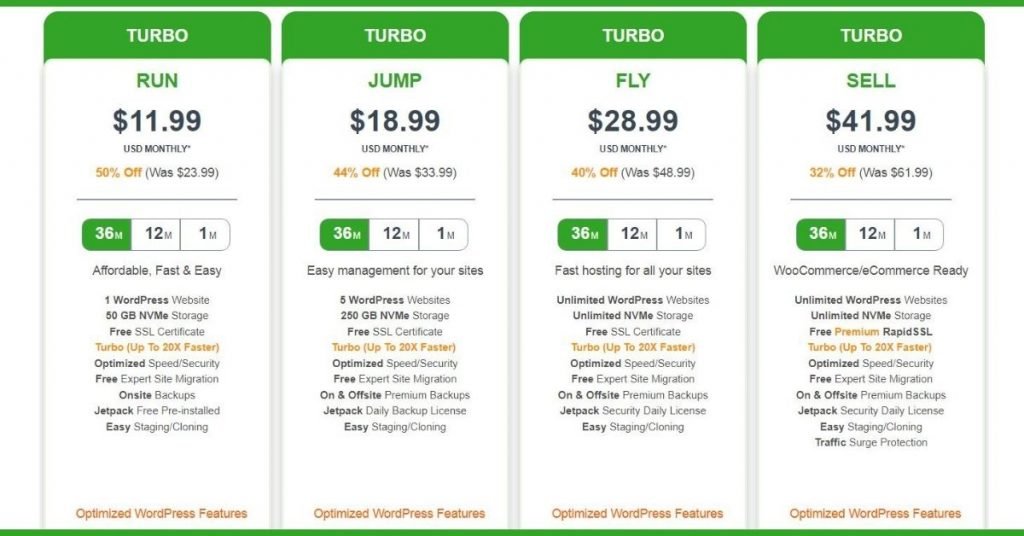Select 1M term on Sell plan

click(x=920, y=234)
